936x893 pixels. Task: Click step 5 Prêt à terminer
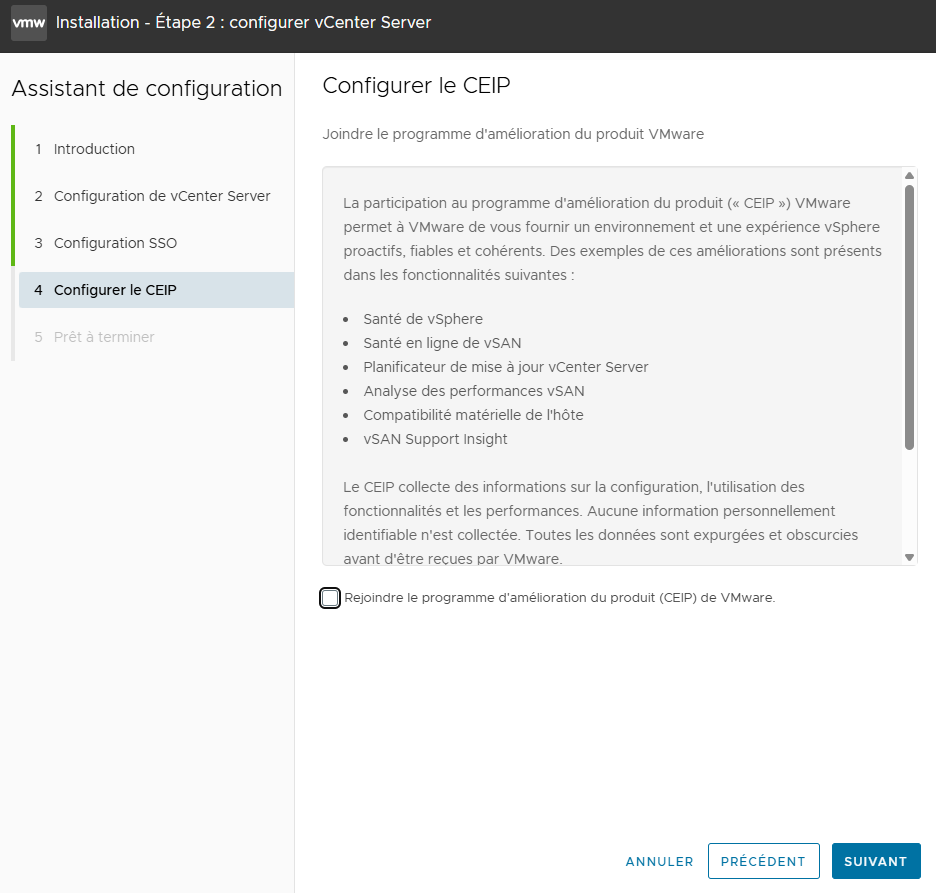click(94, 337)
